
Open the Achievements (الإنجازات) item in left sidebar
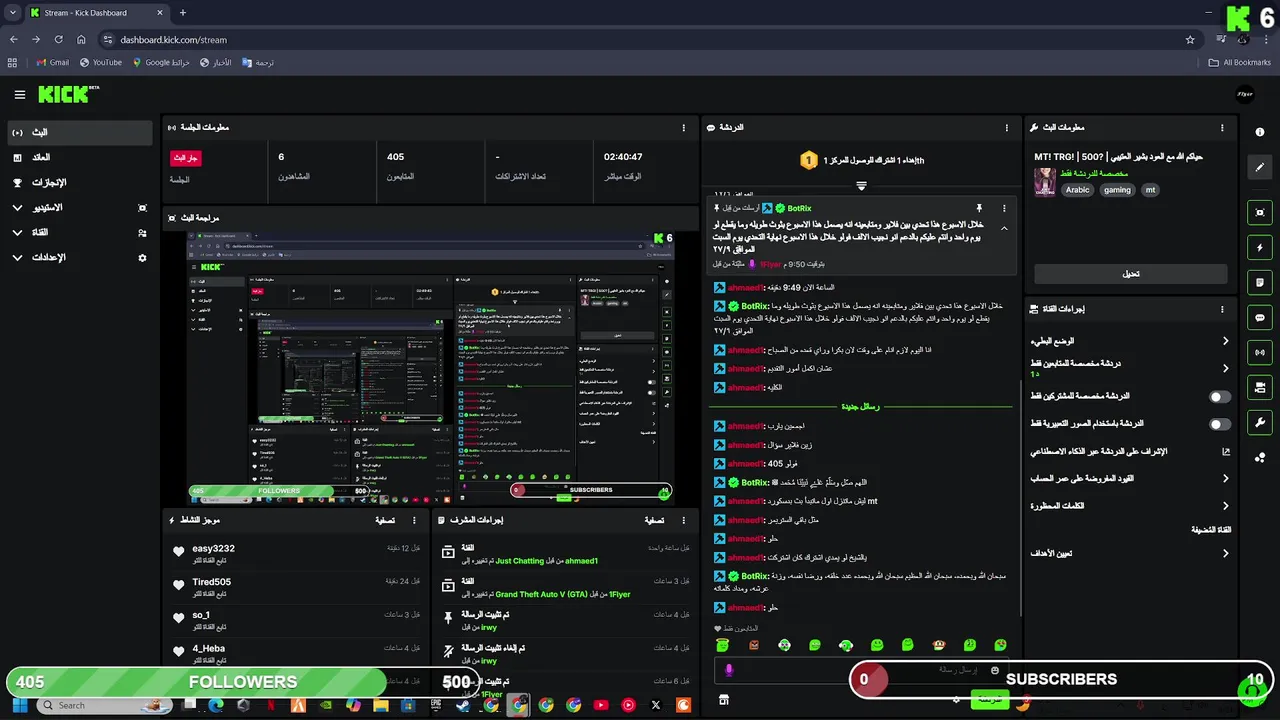78,183
